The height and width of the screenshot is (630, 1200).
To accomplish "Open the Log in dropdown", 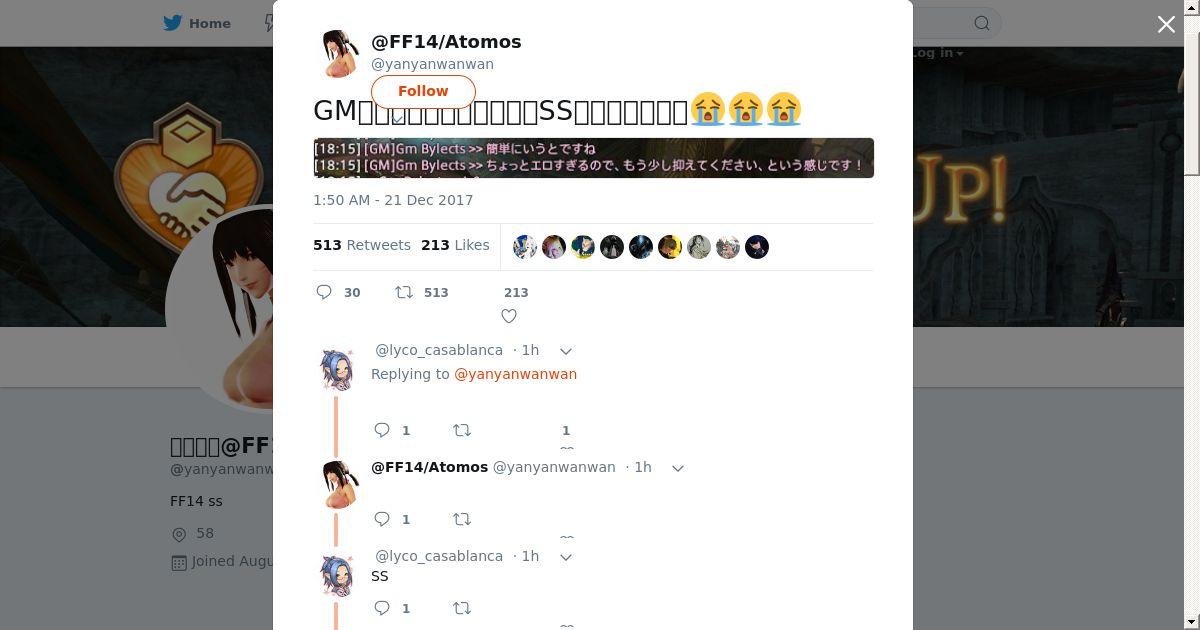I will click(x=937, y=53).
